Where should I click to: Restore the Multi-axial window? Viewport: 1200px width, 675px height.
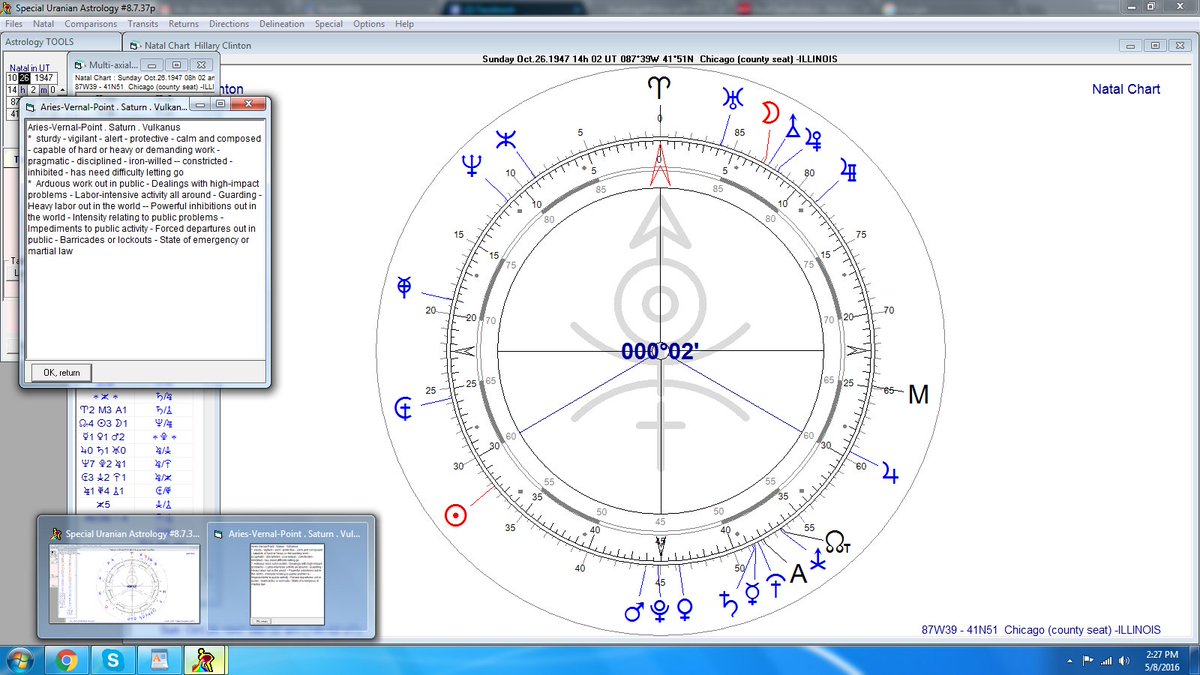pos(174,64)
